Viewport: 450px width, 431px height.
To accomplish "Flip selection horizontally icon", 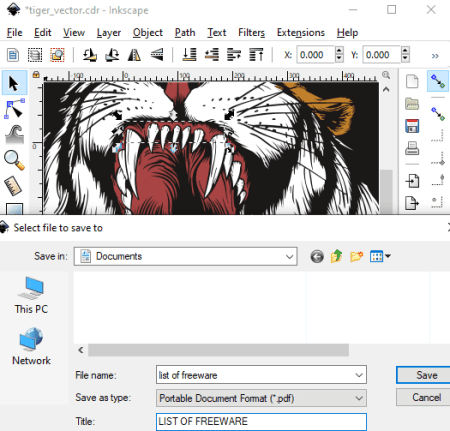I will tap(134, 55).
